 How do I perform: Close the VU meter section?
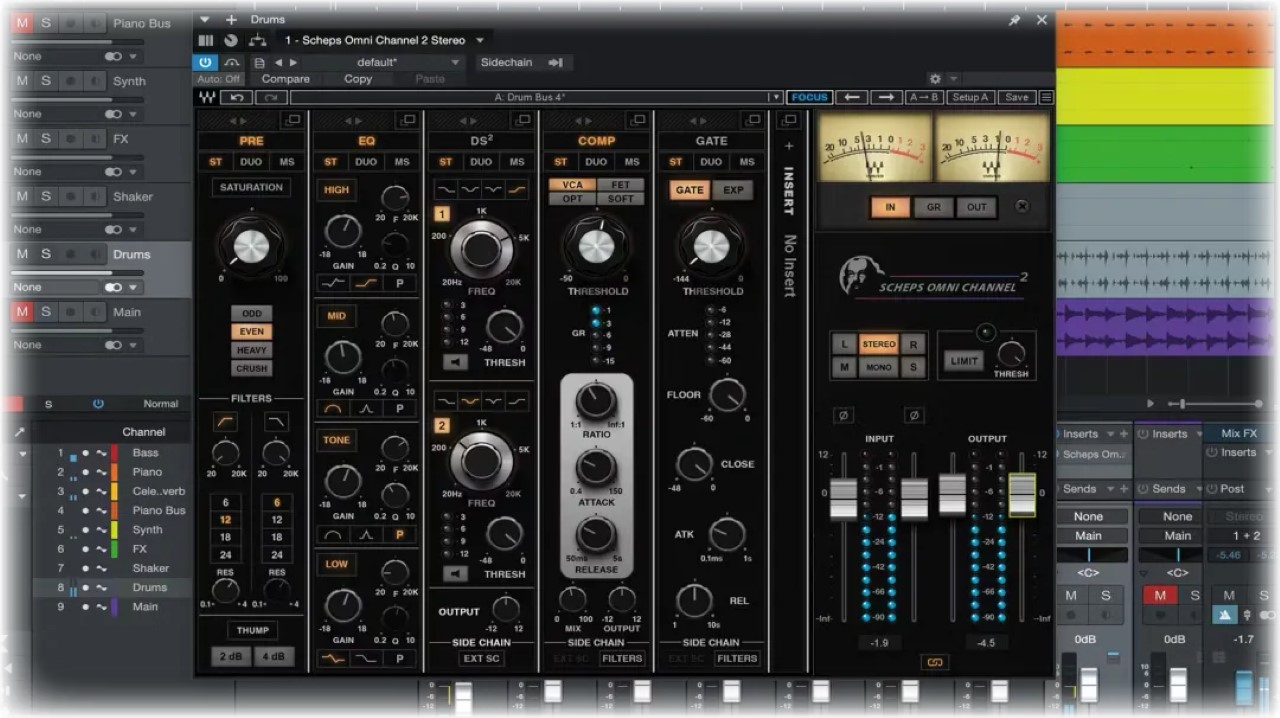1022,206
